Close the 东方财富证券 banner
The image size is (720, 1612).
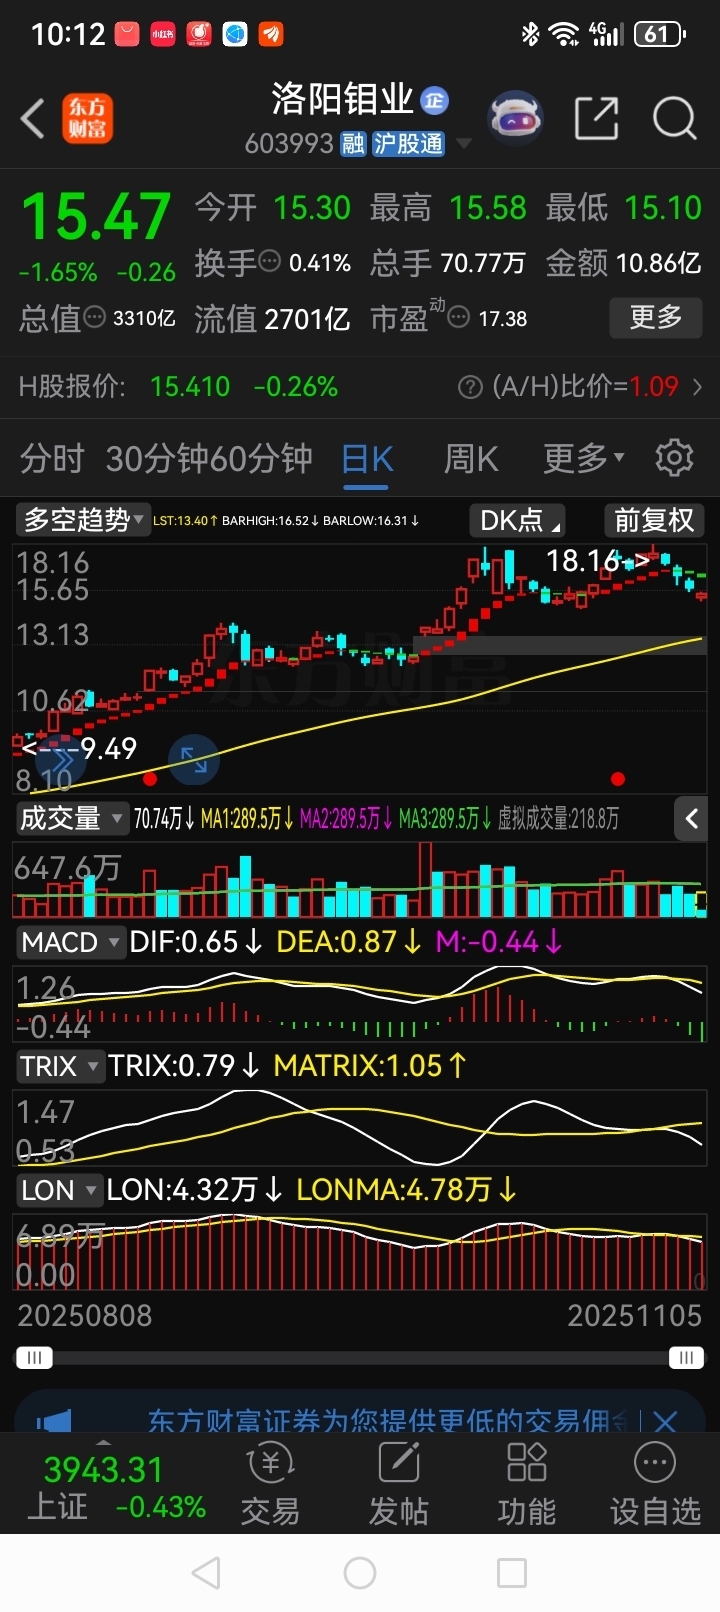tap(665, 1421)
